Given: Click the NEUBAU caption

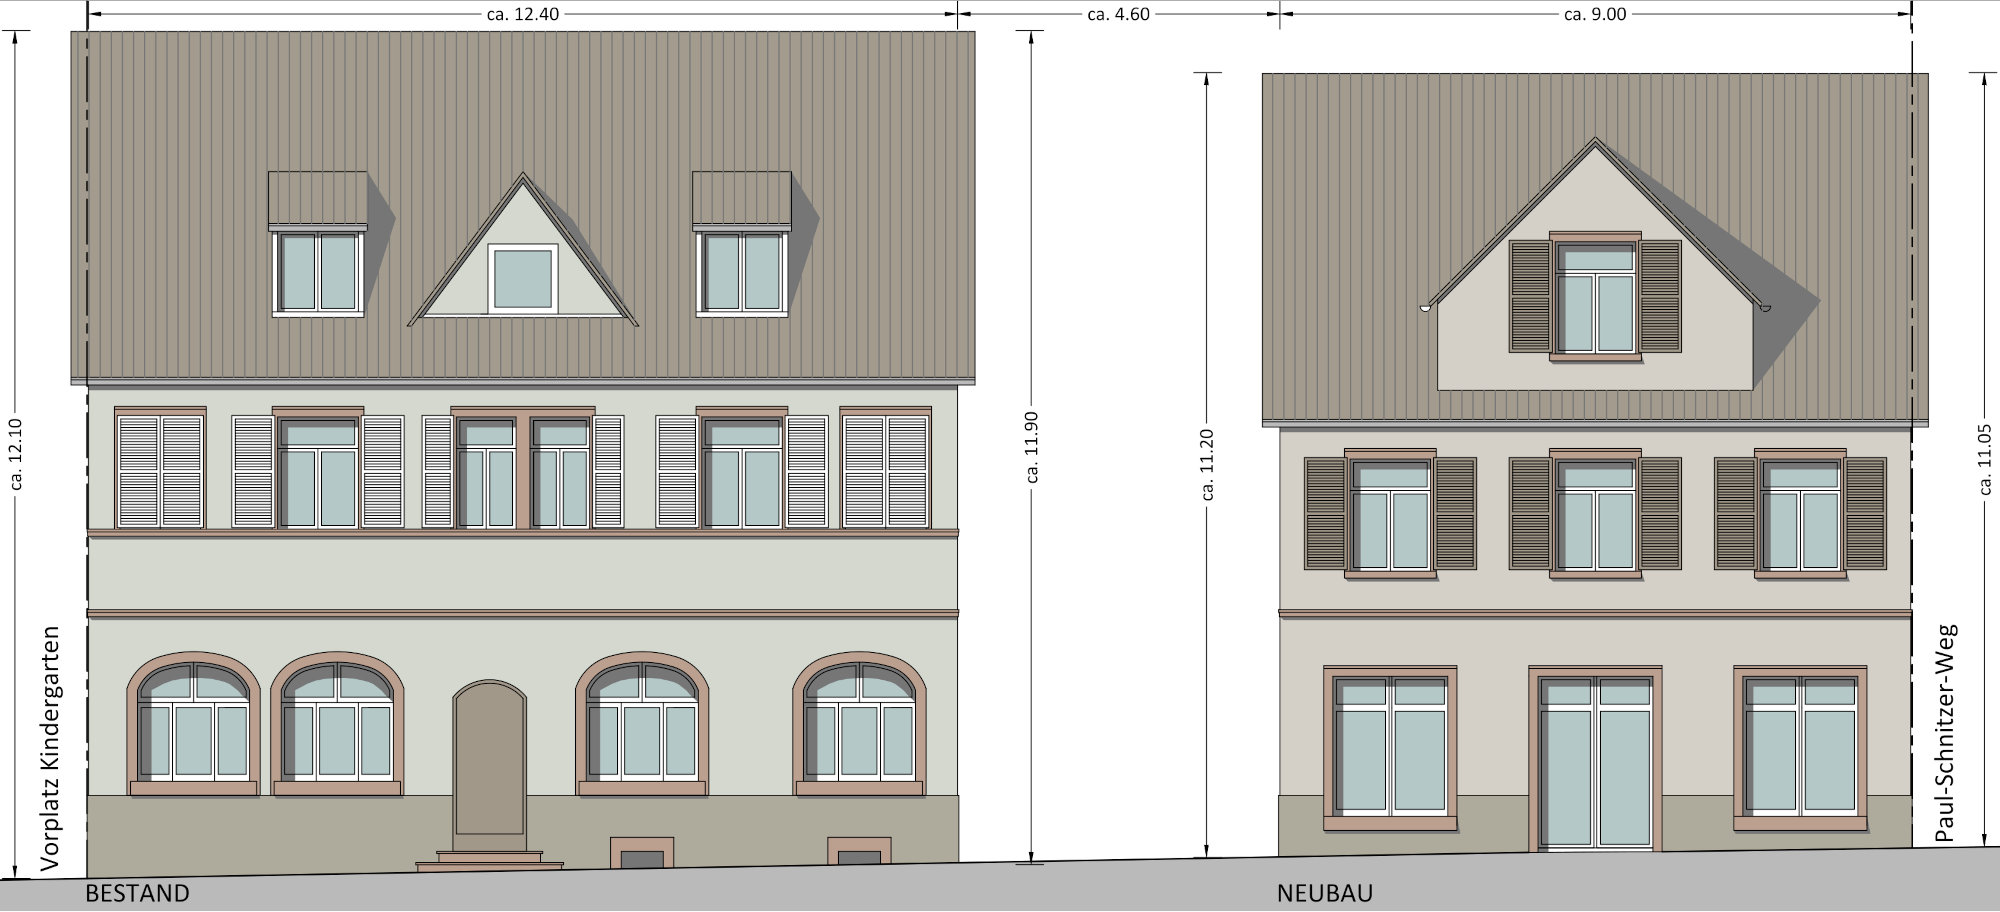Looking at the screenshot, I should coord(1325,893).
